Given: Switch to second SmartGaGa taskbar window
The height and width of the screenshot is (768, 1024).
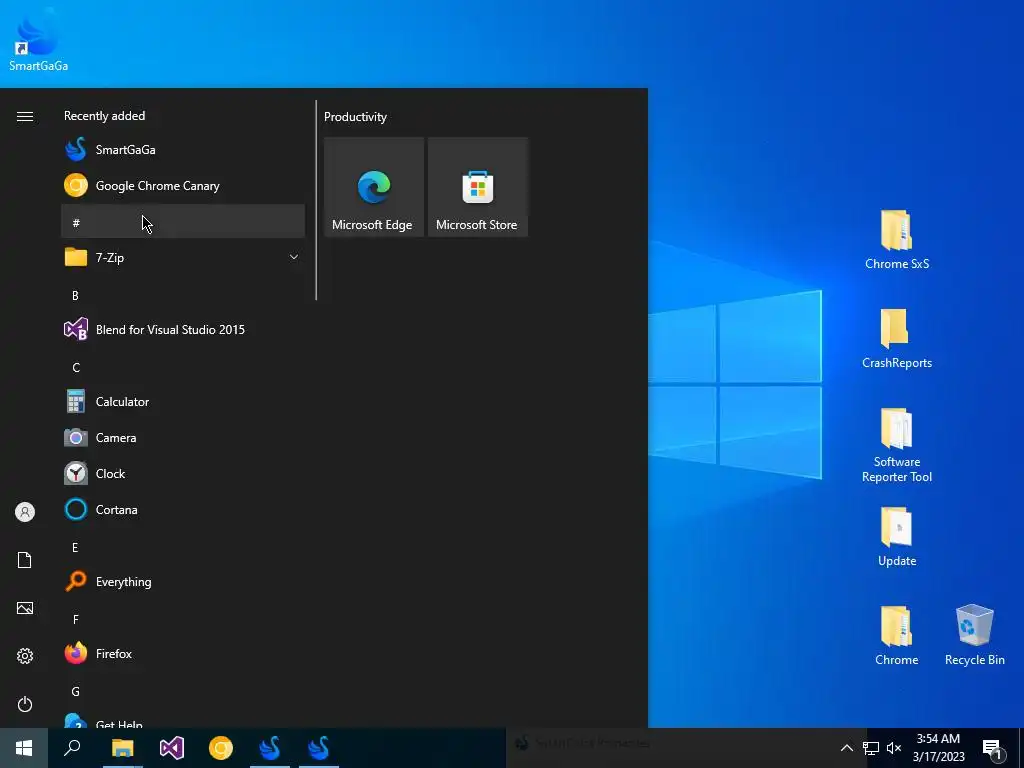Looking at the screenshot, I should (319, 748).
